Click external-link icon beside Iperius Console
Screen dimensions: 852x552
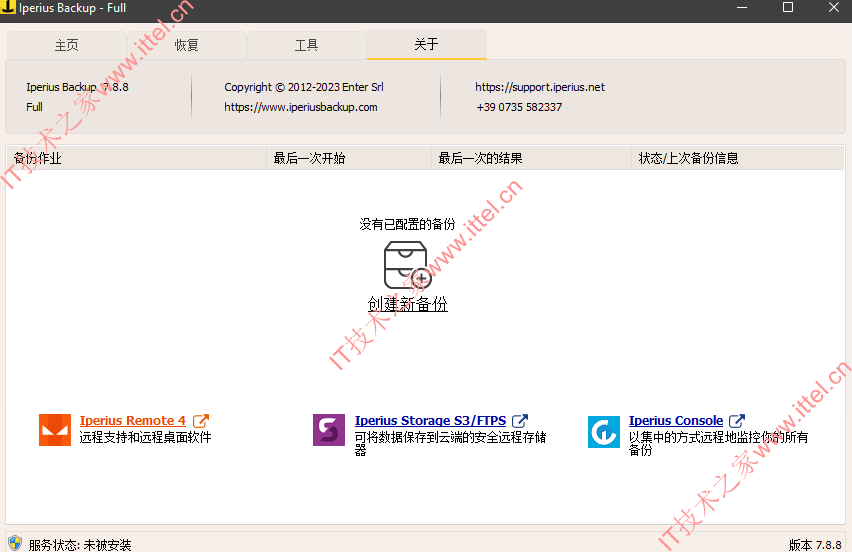click(737, 421)
